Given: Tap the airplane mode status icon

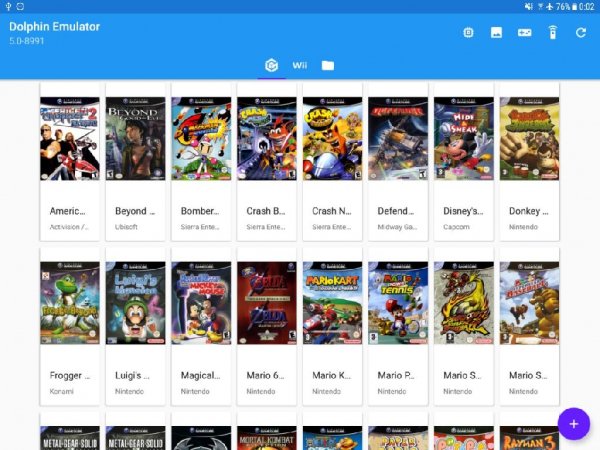Looking at the screenshot, I should (x=549, y=7).
